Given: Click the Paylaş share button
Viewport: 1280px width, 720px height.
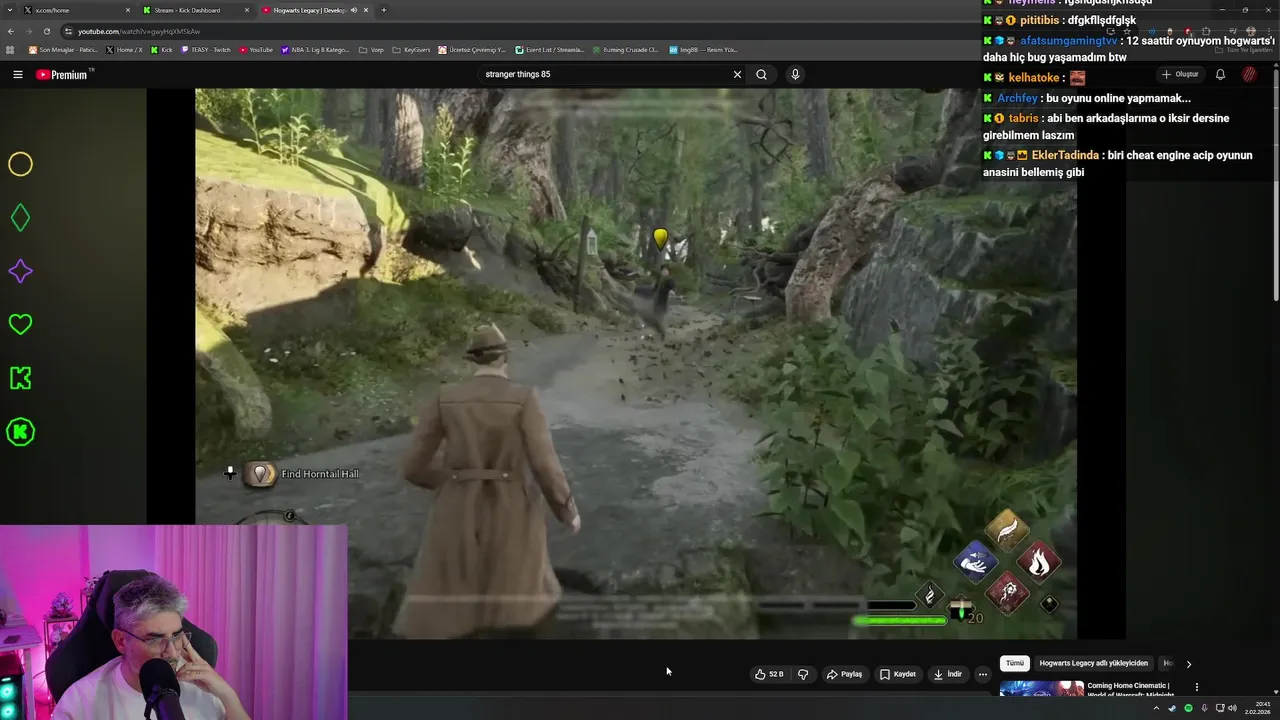Looking at the screenshot, I should pyautogui.click(x=844, y=674).
